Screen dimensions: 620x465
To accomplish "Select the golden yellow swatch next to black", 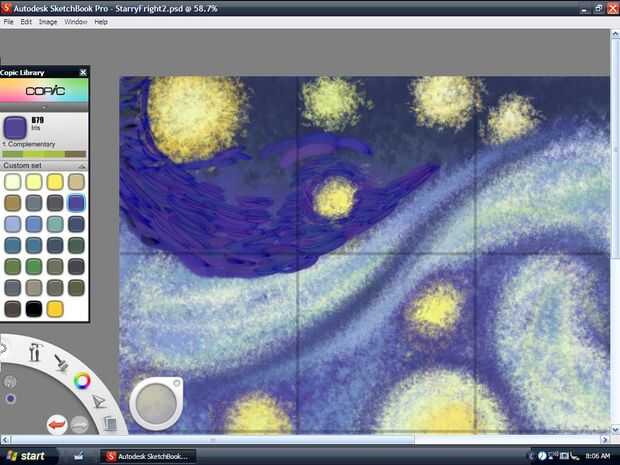I will pyautogui.click(x=55, y=309).
